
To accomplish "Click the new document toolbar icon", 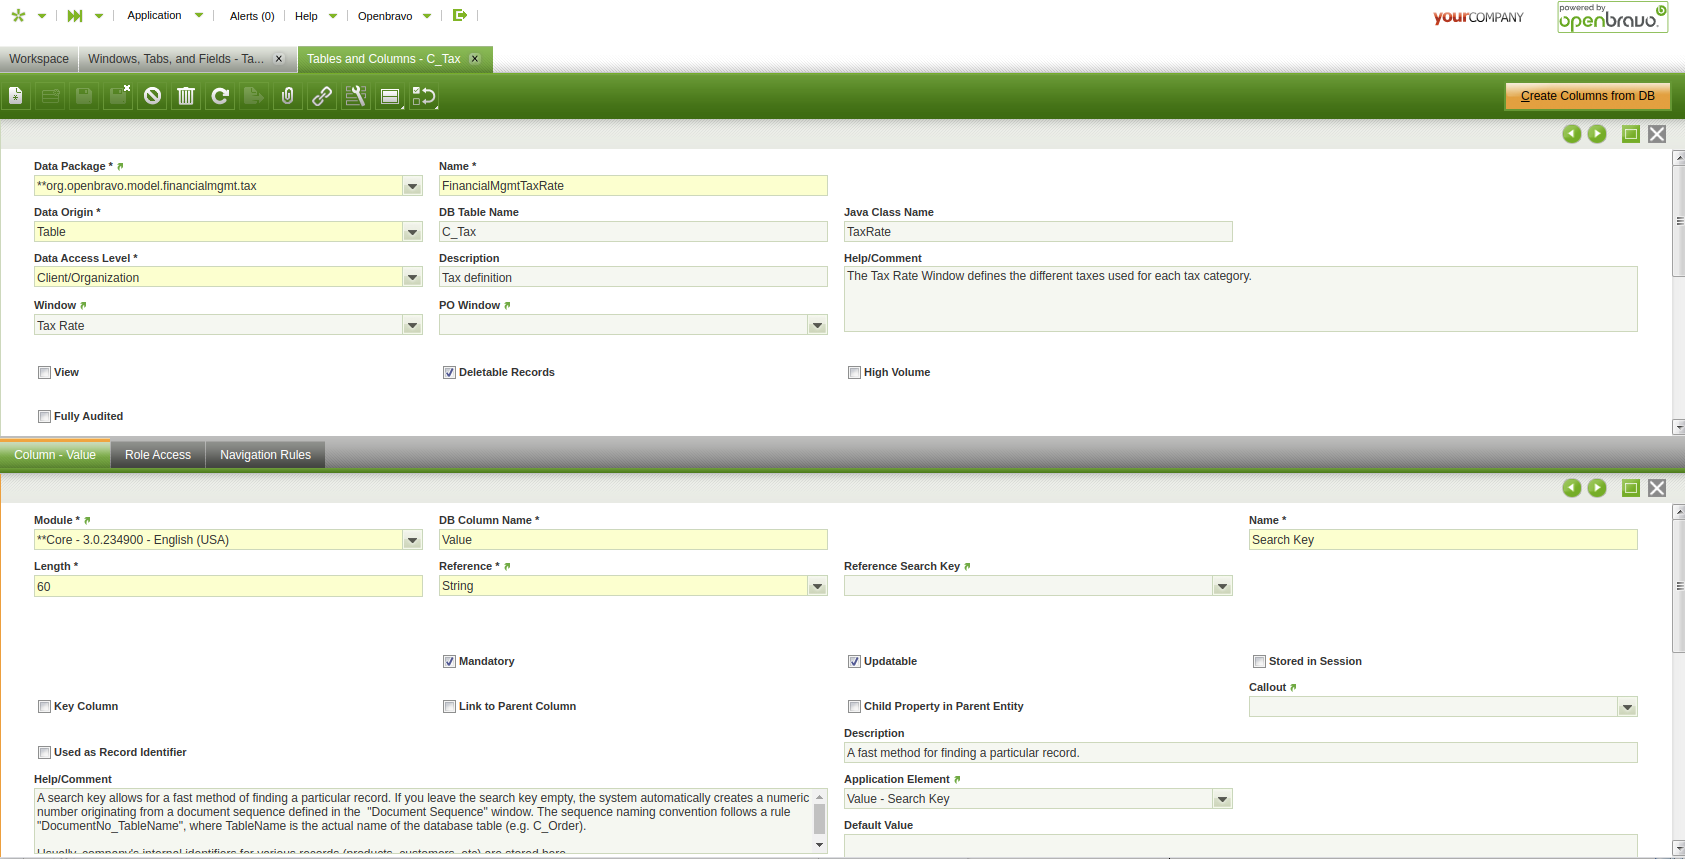I will tap(16, 96).
